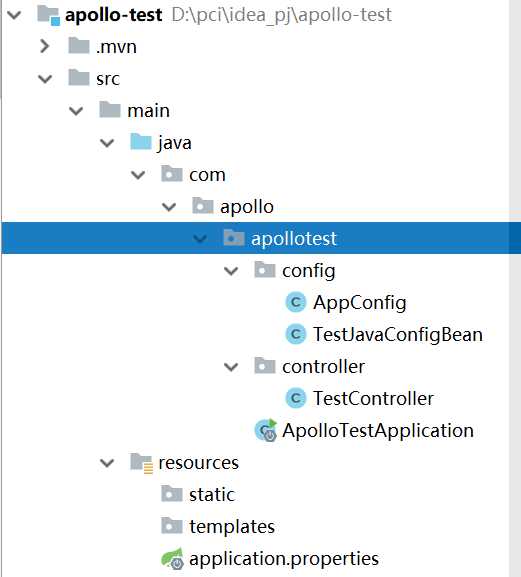Collapse the apollo-test project root

pyautogui.click(x=14, y=15)
